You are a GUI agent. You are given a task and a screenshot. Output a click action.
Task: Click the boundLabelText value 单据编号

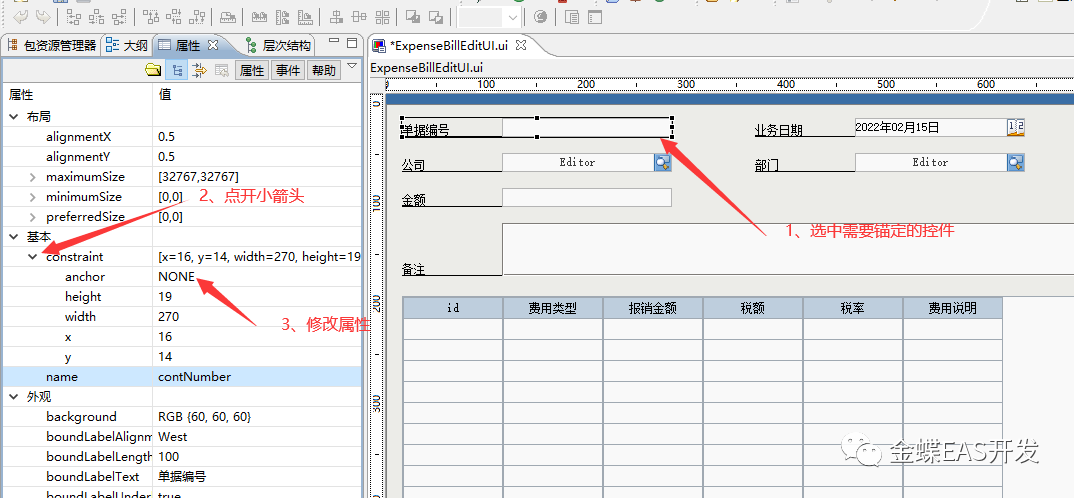[182, 477]
